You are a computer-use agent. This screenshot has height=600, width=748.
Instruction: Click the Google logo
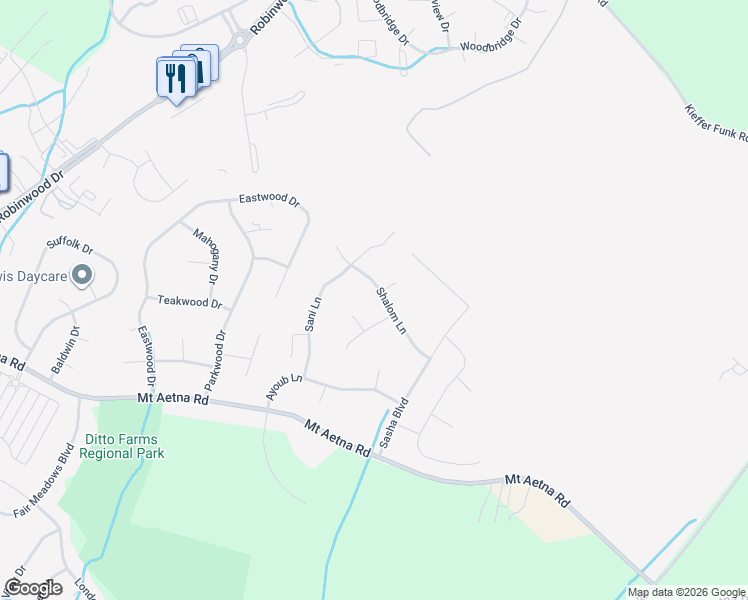tap(33, 588)
